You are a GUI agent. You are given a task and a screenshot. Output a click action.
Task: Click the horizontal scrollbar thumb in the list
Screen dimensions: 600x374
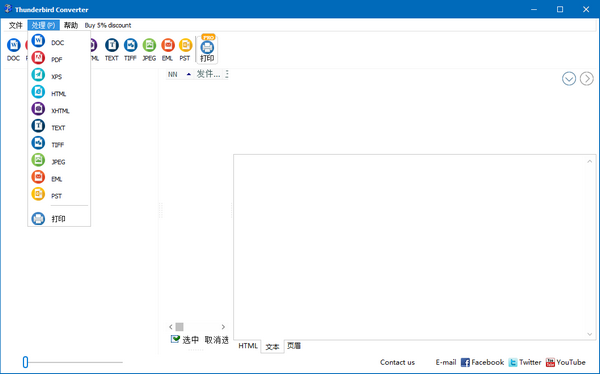point(179,327)
